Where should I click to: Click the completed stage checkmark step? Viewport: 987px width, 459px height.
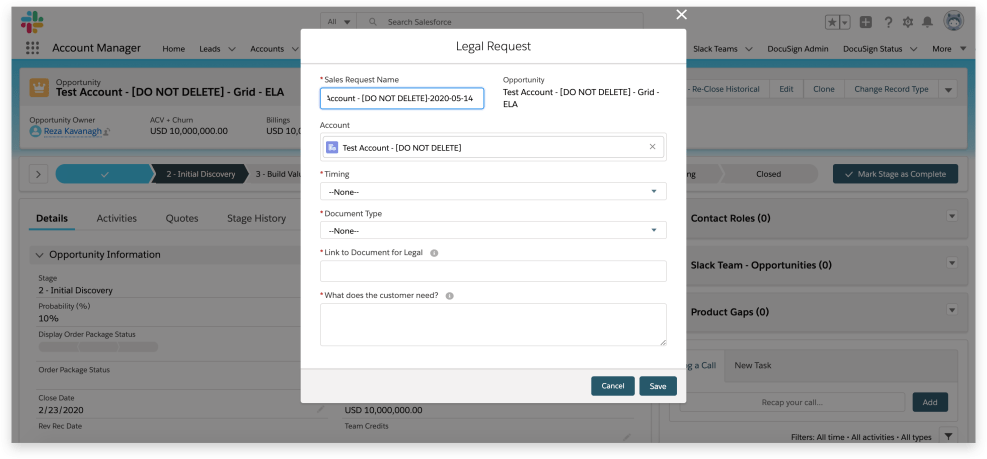[x=104, y=174]
